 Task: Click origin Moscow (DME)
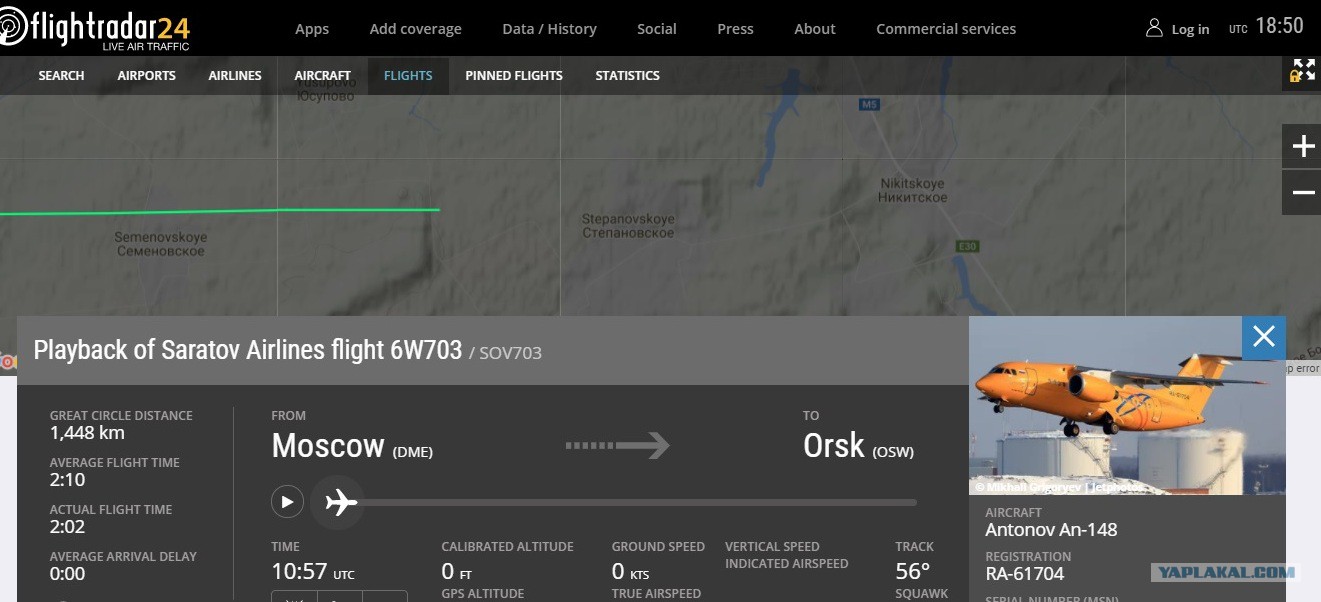tap(352, 446)
